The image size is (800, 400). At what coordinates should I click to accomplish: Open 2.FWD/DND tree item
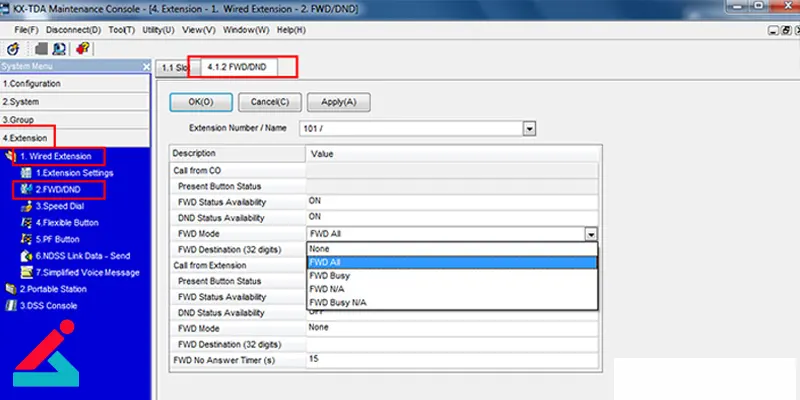(x=58, y=189)
